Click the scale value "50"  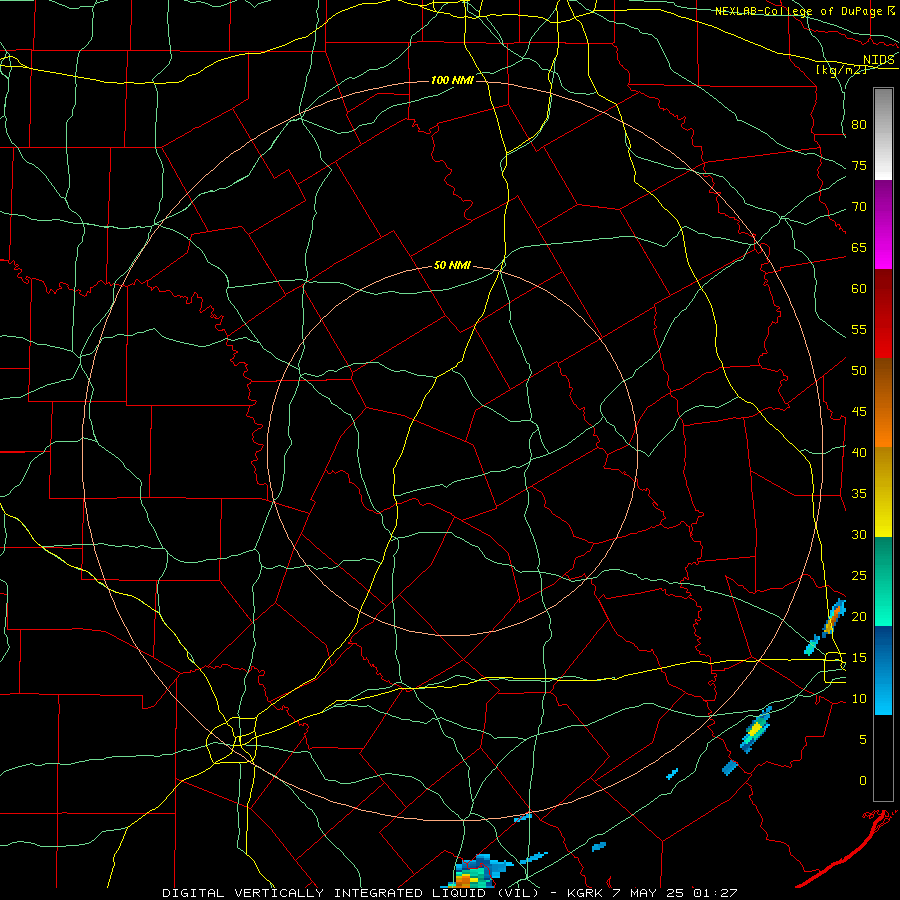[x=859, y=371]
